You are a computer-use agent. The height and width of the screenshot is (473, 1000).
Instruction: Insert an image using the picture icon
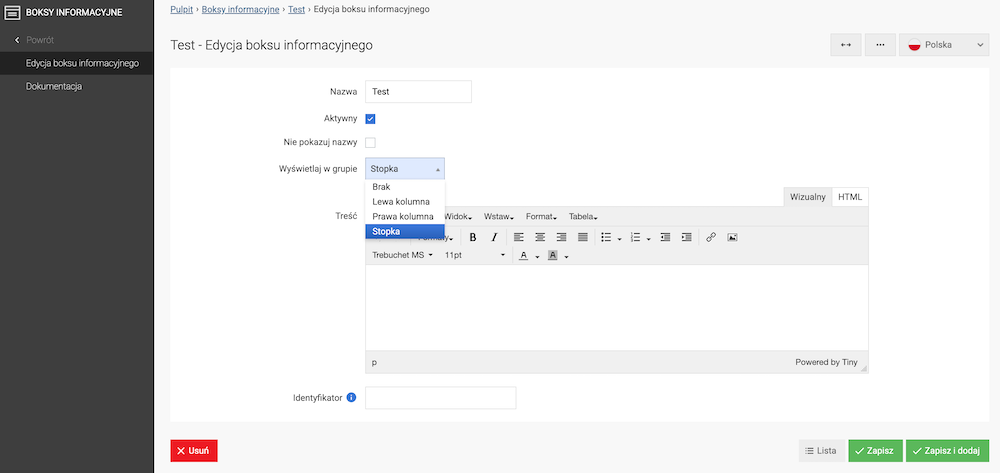pyautogui.click(x=732, y=237)
